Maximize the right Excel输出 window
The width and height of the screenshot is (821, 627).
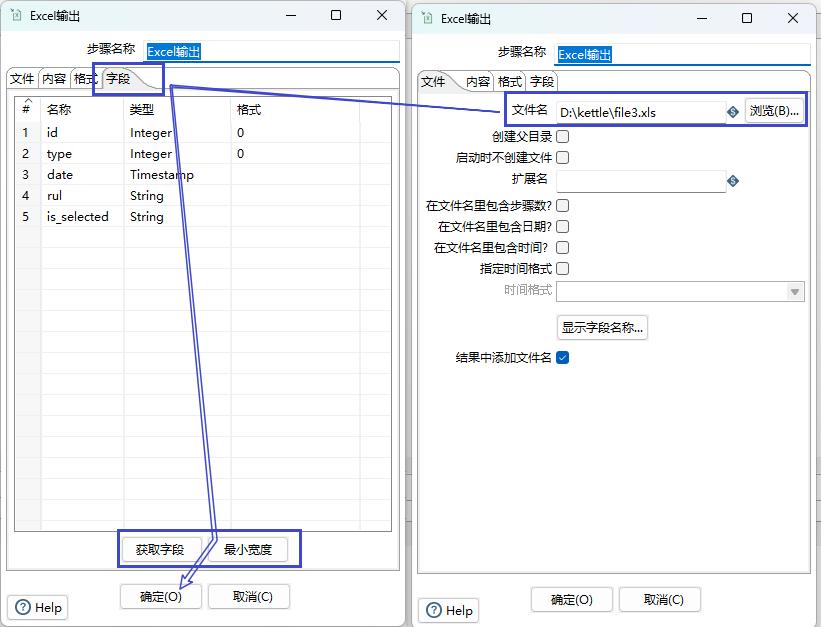pos(747,18)
